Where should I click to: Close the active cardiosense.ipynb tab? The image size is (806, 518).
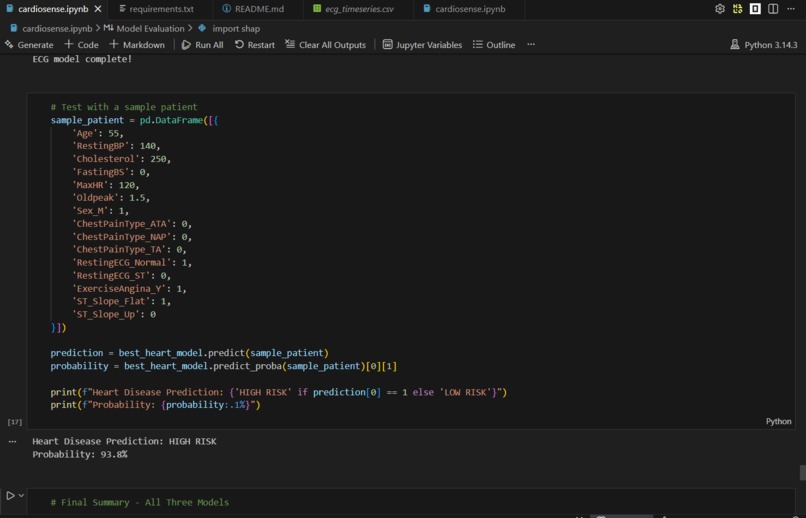click(98, 9)
